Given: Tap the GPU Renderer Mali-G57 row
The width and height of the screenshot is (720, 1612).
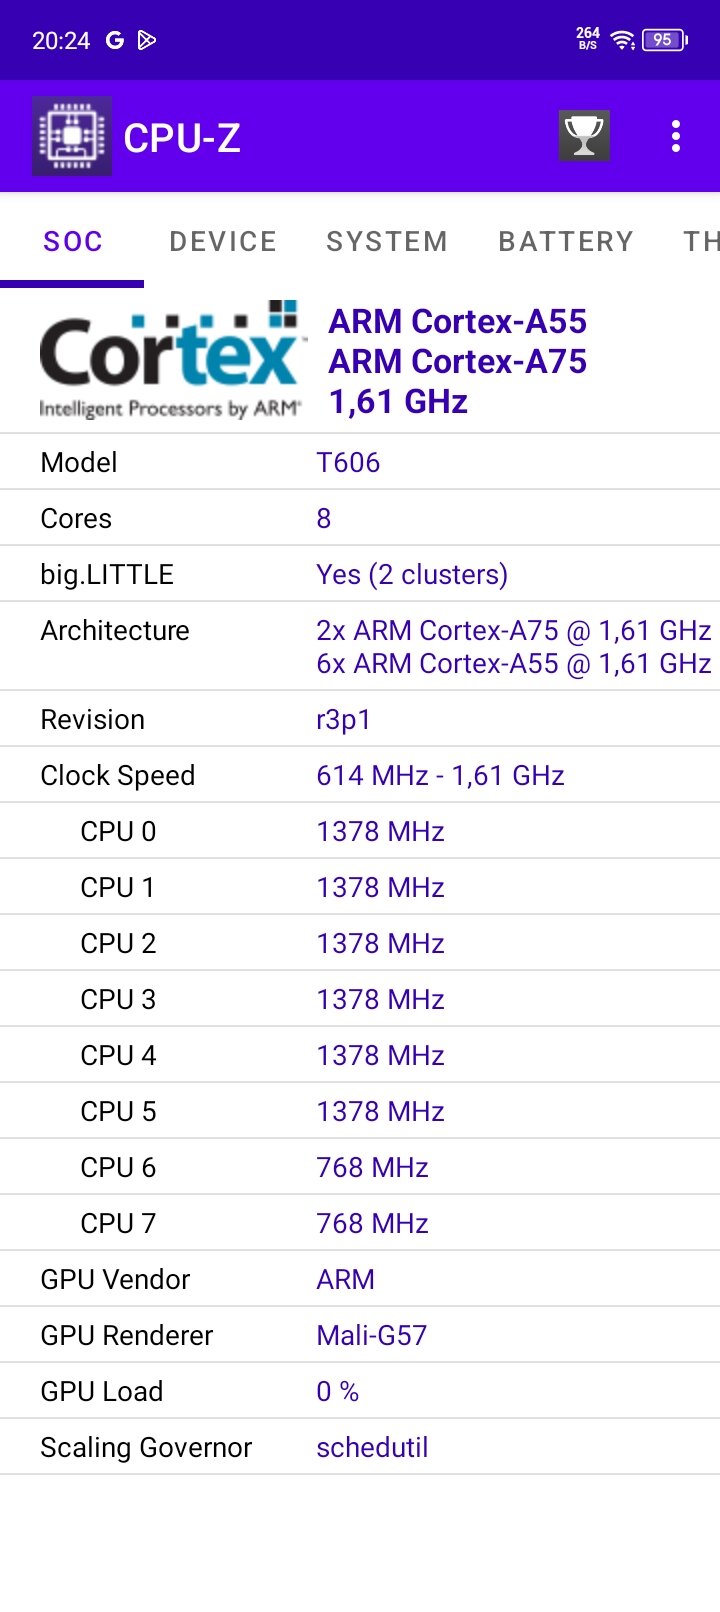Looking at the screenshot, I should (360, 1335).
